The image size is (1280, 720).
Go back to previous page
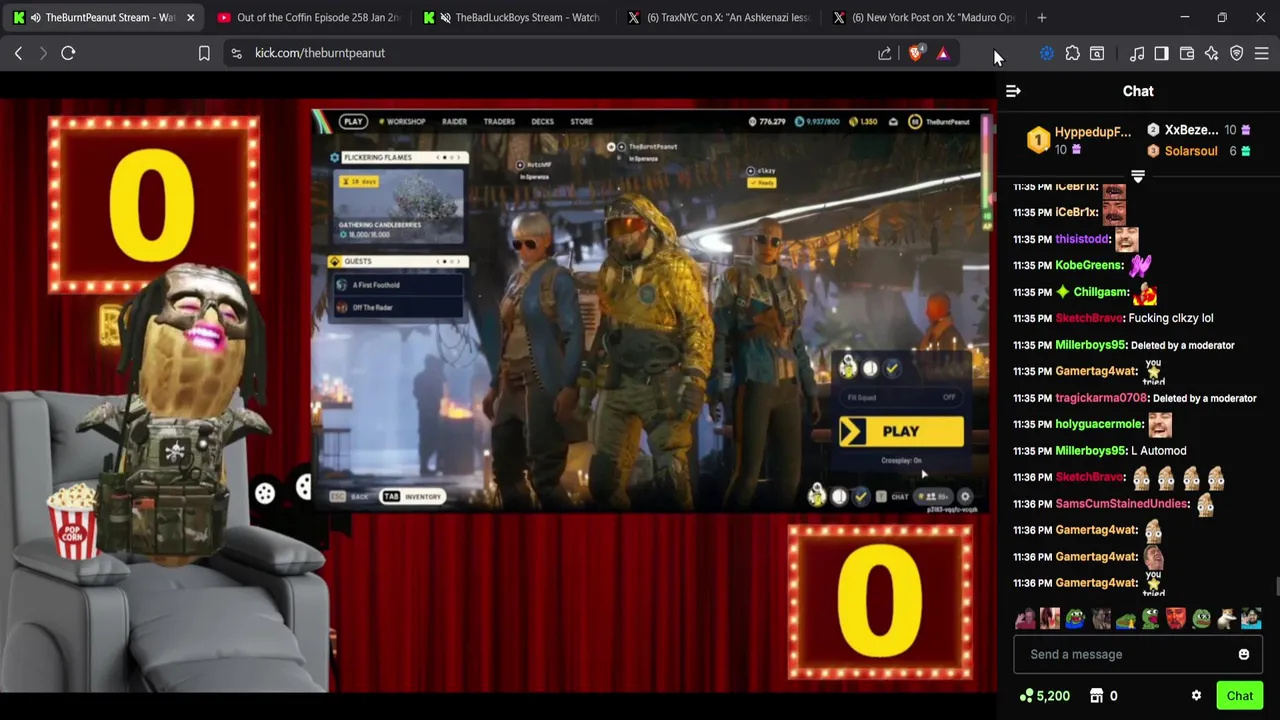point(18,53)
